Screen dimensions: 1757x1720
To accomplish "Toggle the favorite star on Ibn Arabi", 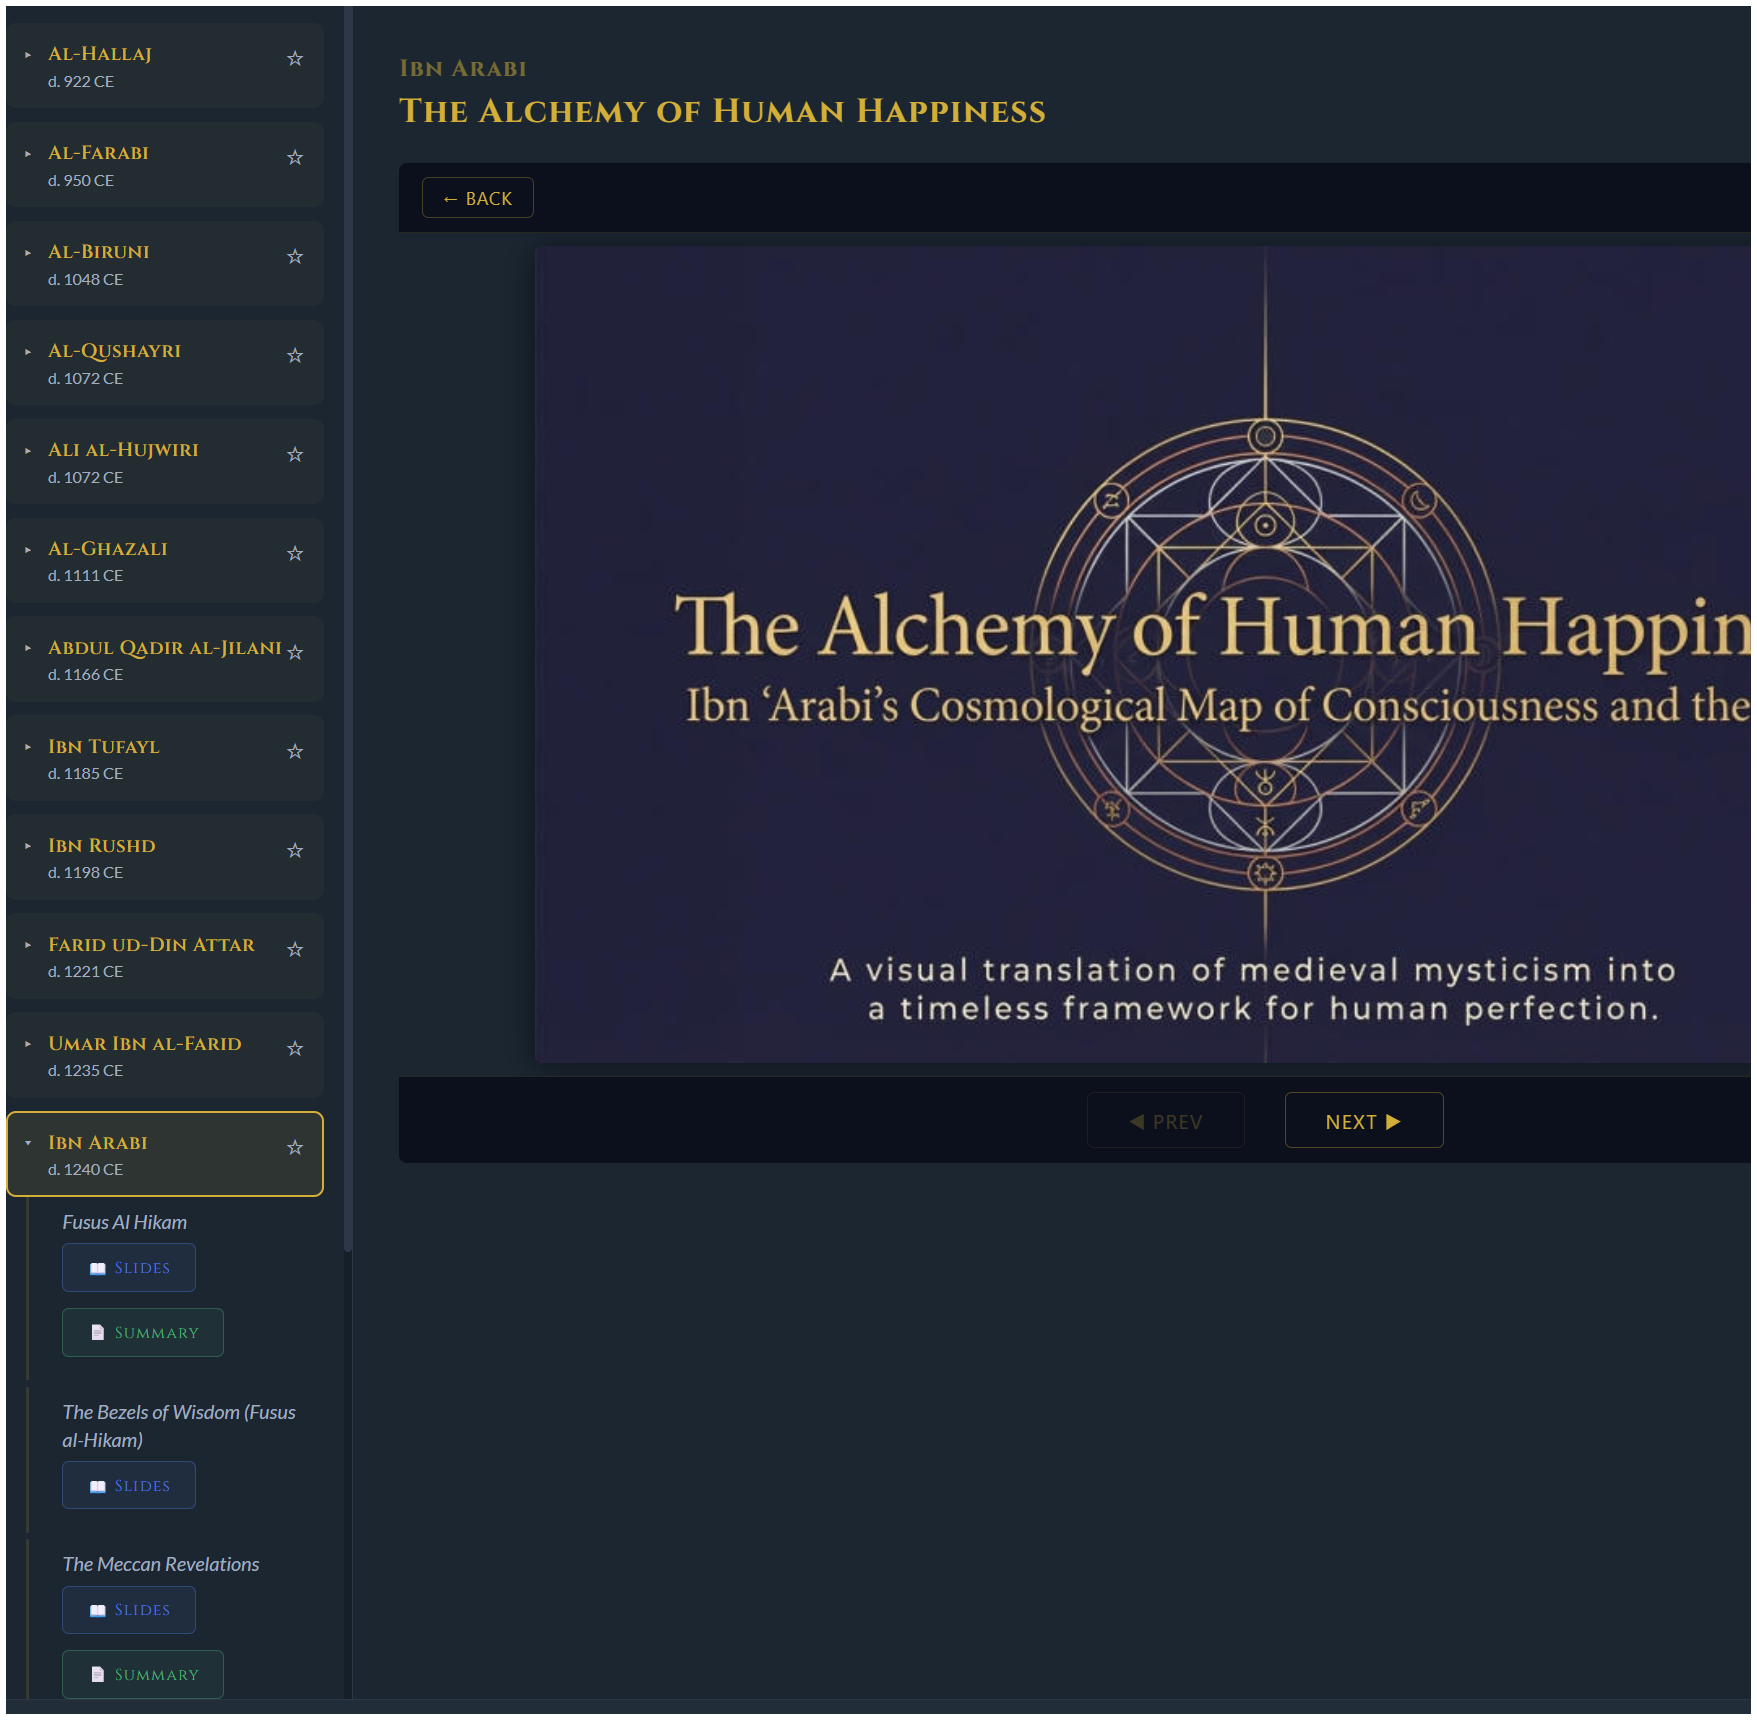I will pyautogui.click(x=295, y=1148).
